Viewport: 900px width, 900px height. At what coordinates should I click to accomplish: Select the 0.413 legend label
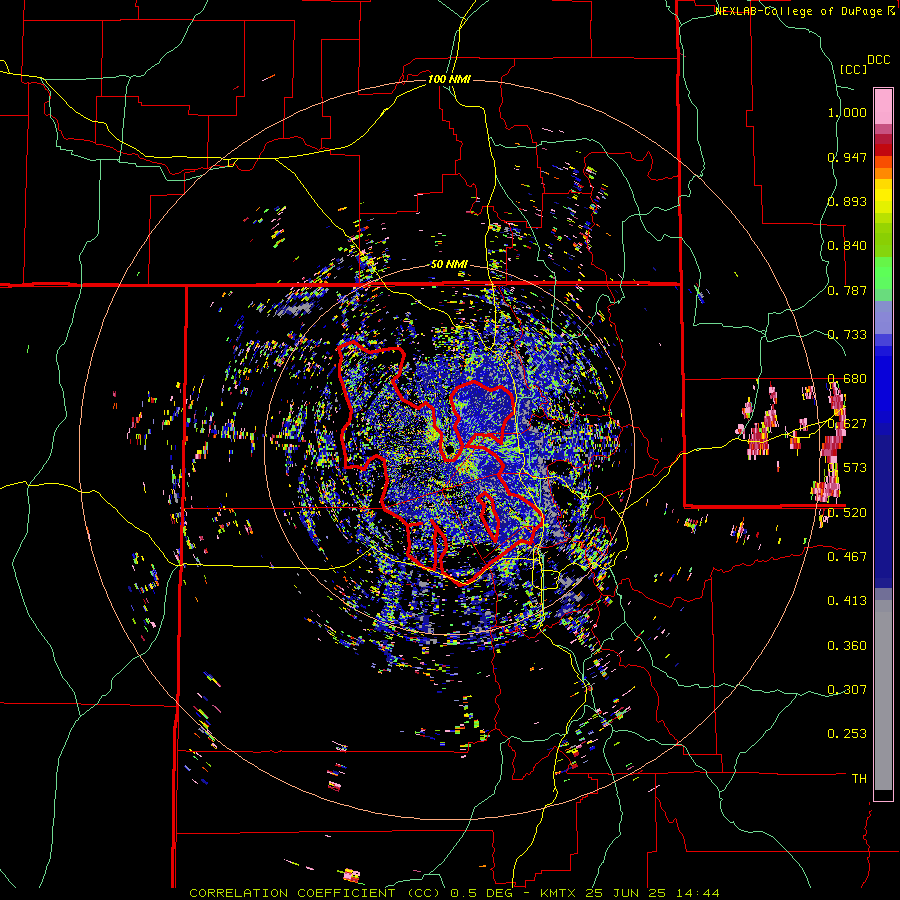click(847, 601)
